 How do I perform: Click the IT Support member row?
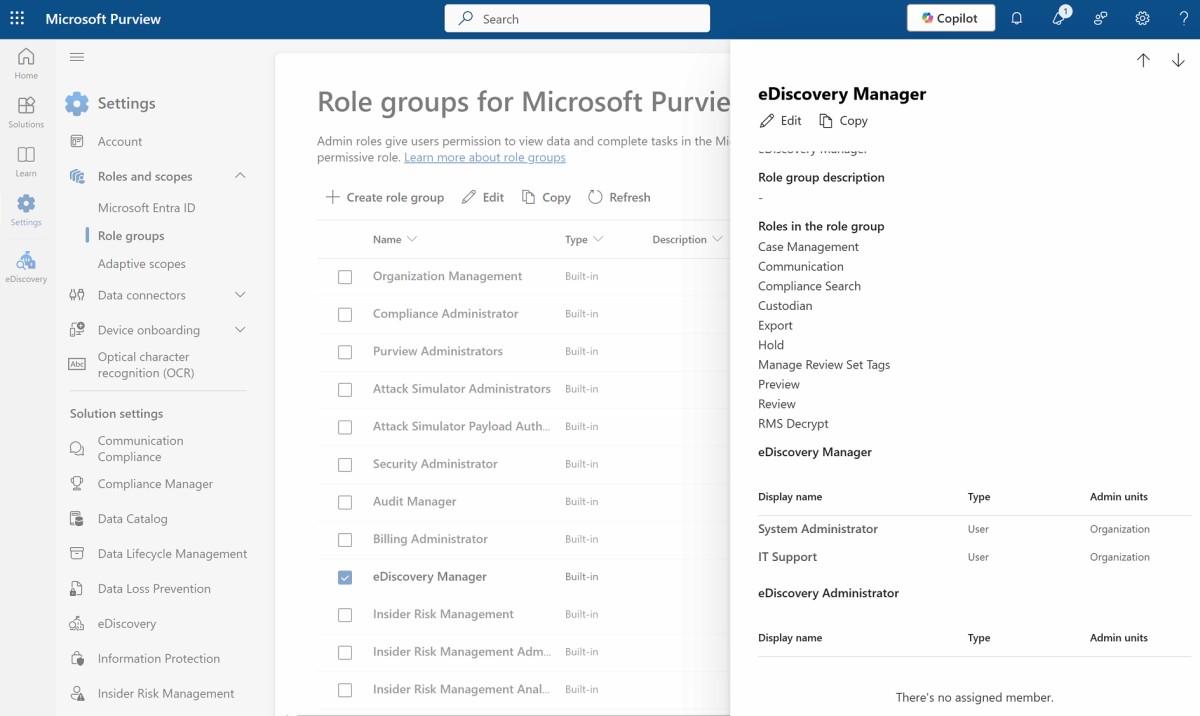(x=974, y=557)
